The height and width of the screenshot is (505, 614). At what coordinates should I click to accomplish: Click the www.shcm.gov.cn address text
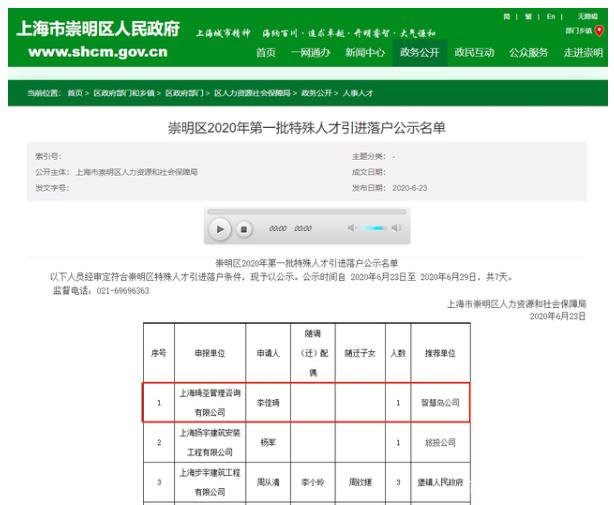click(x=98, y=52)
